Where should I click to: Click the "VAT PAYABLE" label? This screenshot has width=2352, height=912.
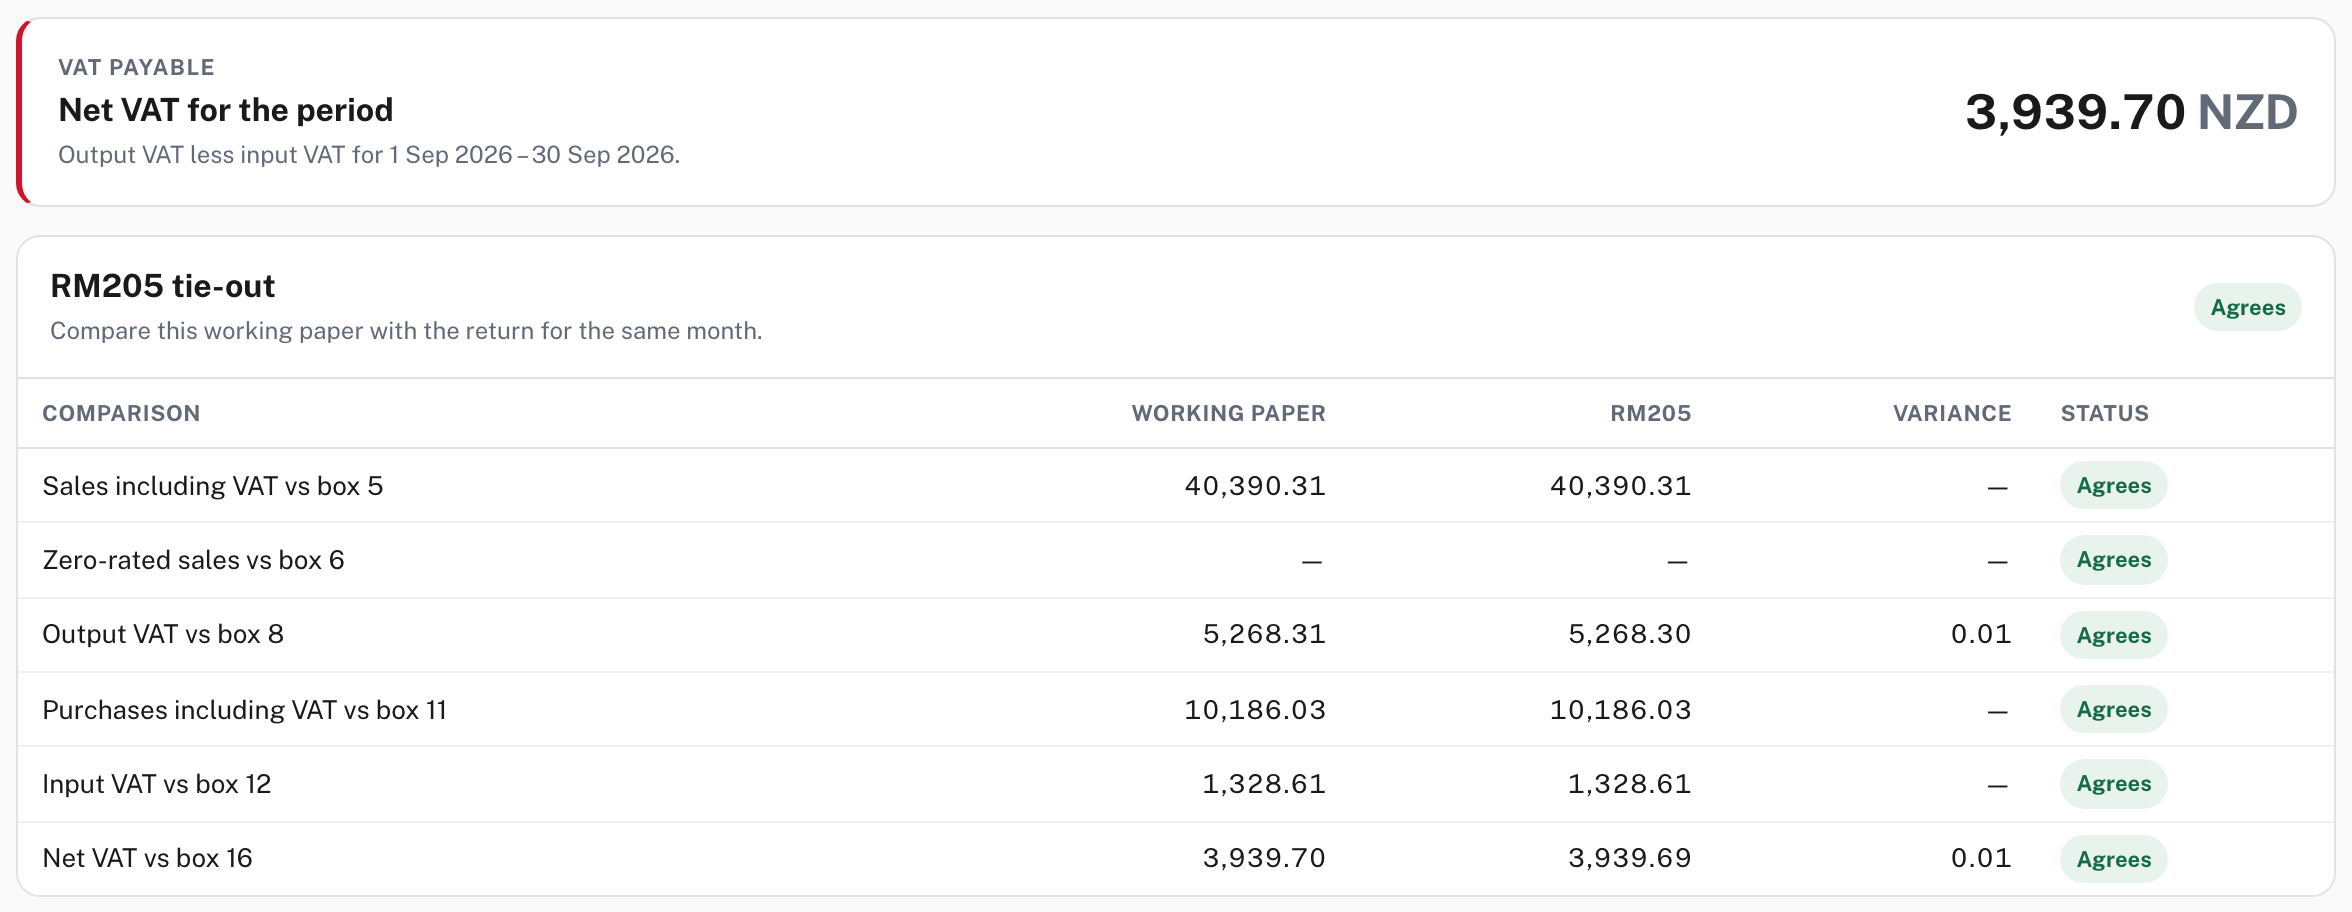[x=136, y=67]
